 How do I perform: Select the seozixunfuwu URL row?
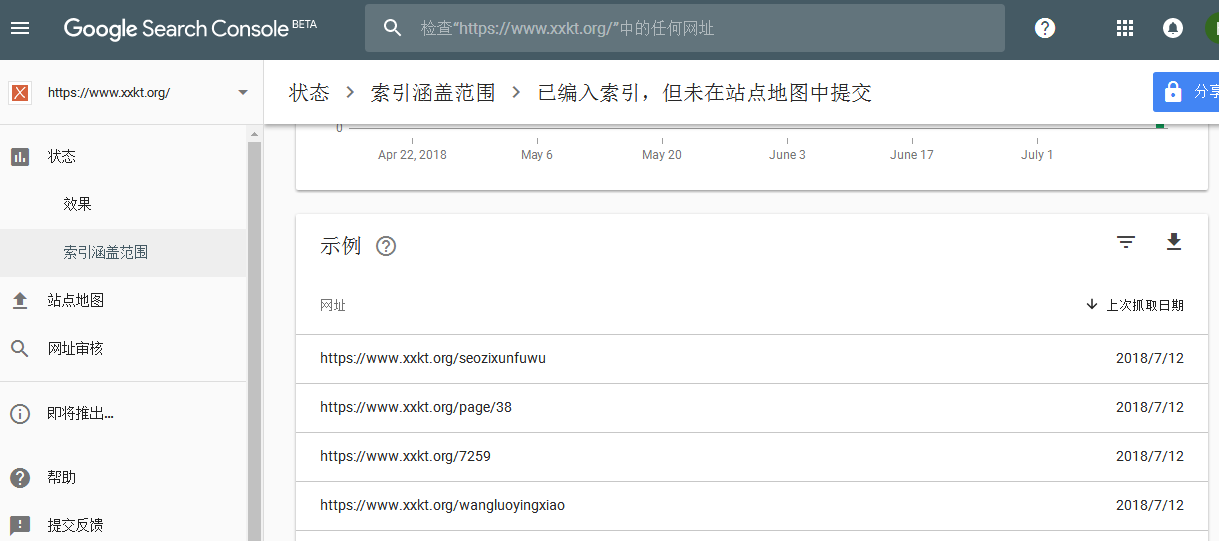(752, 359)
